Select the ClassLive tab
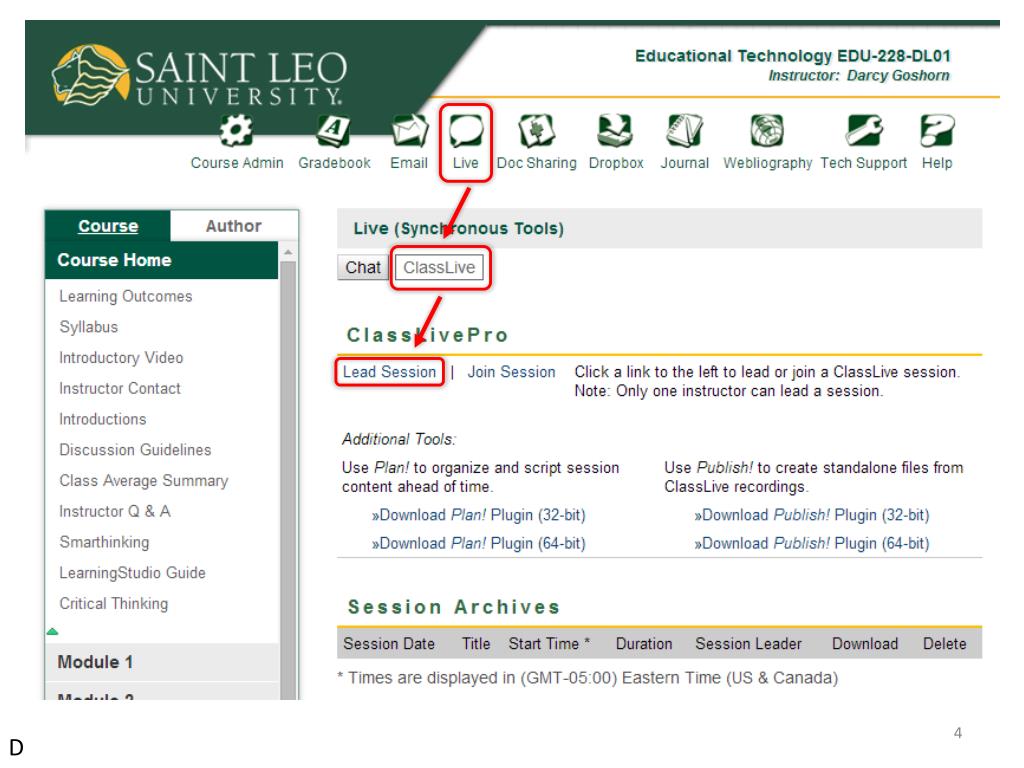Screen dimensions: 1024x768 pyautogui.click(x=440, y=267)
